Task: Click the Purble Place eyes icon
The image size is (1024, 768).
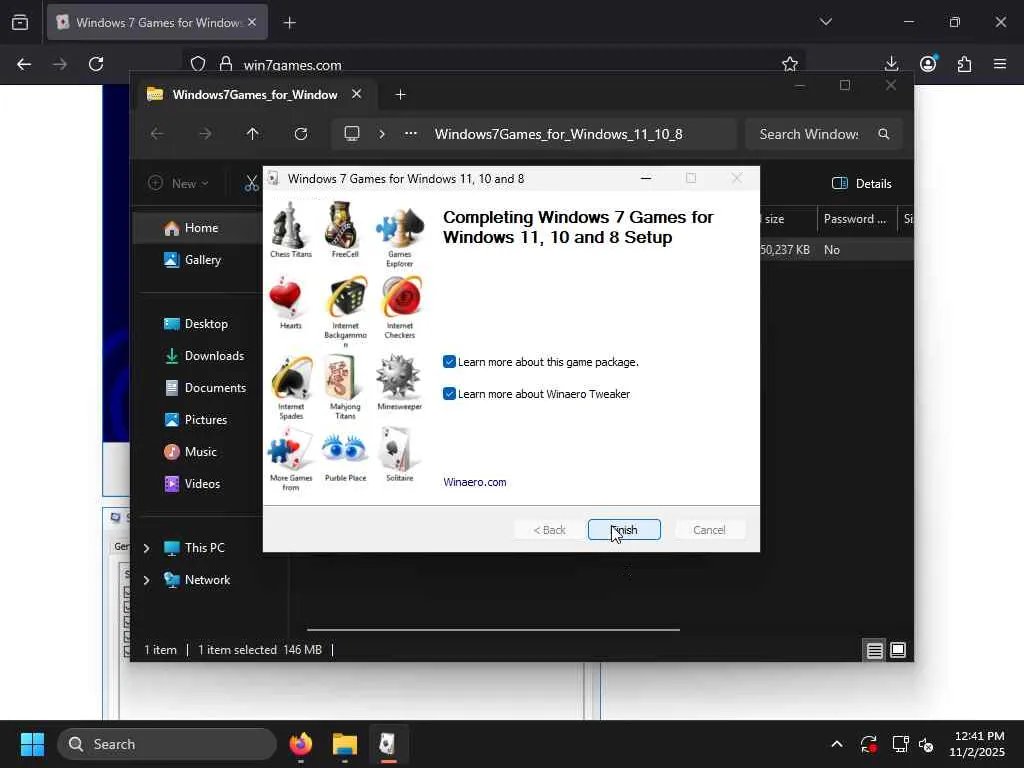Action: coord(344,449)
